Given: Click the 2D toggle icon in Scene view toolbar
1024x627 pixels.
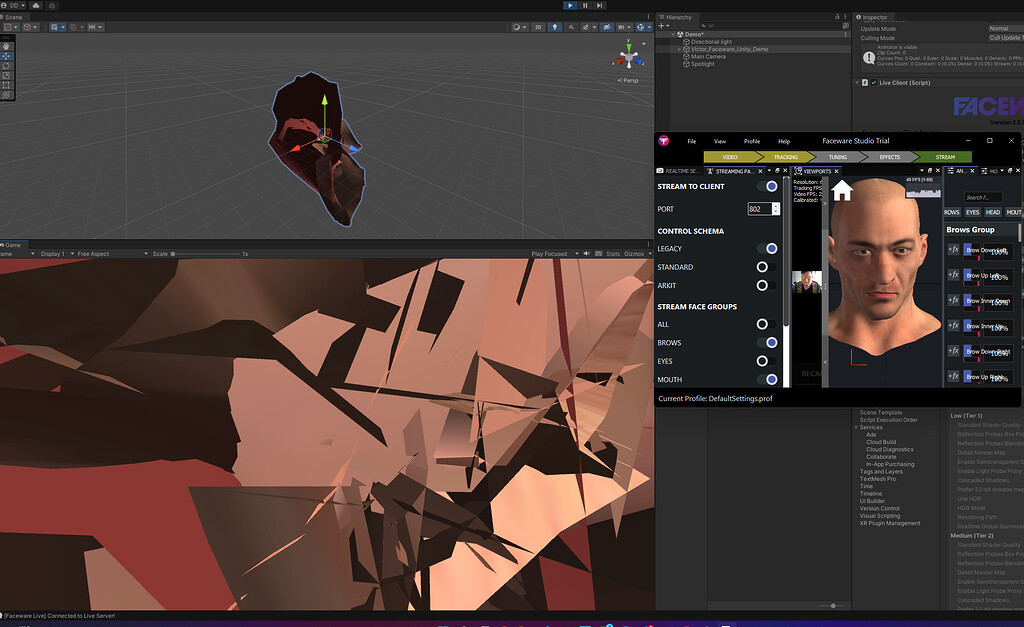Looking at the screenshot, I should pos(538,27).
